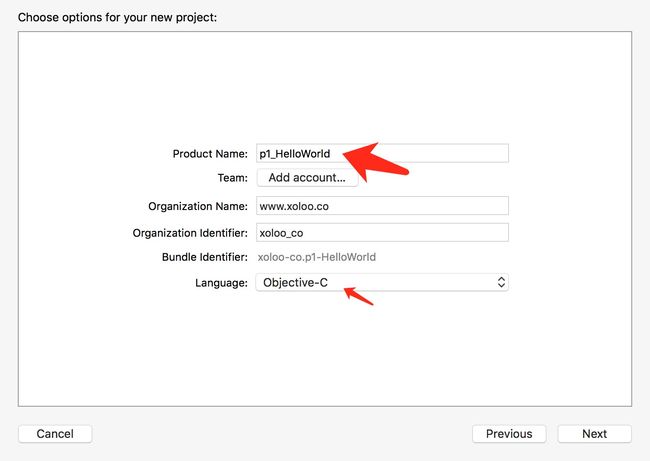The image size is (650, 461).
Task: Focus the Product Name field with p1_HelloWorld
Action: pos(382,153)
